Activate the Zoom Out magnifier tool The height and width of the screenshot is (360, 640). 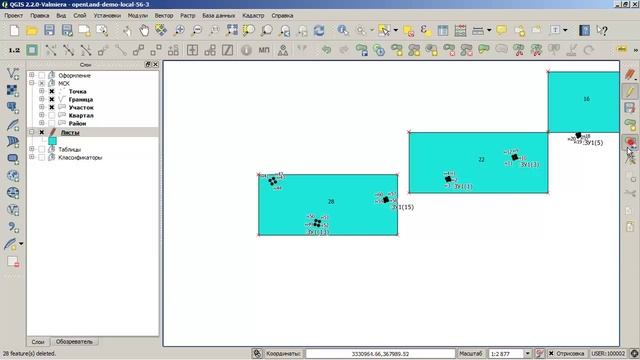pos(197,31)
